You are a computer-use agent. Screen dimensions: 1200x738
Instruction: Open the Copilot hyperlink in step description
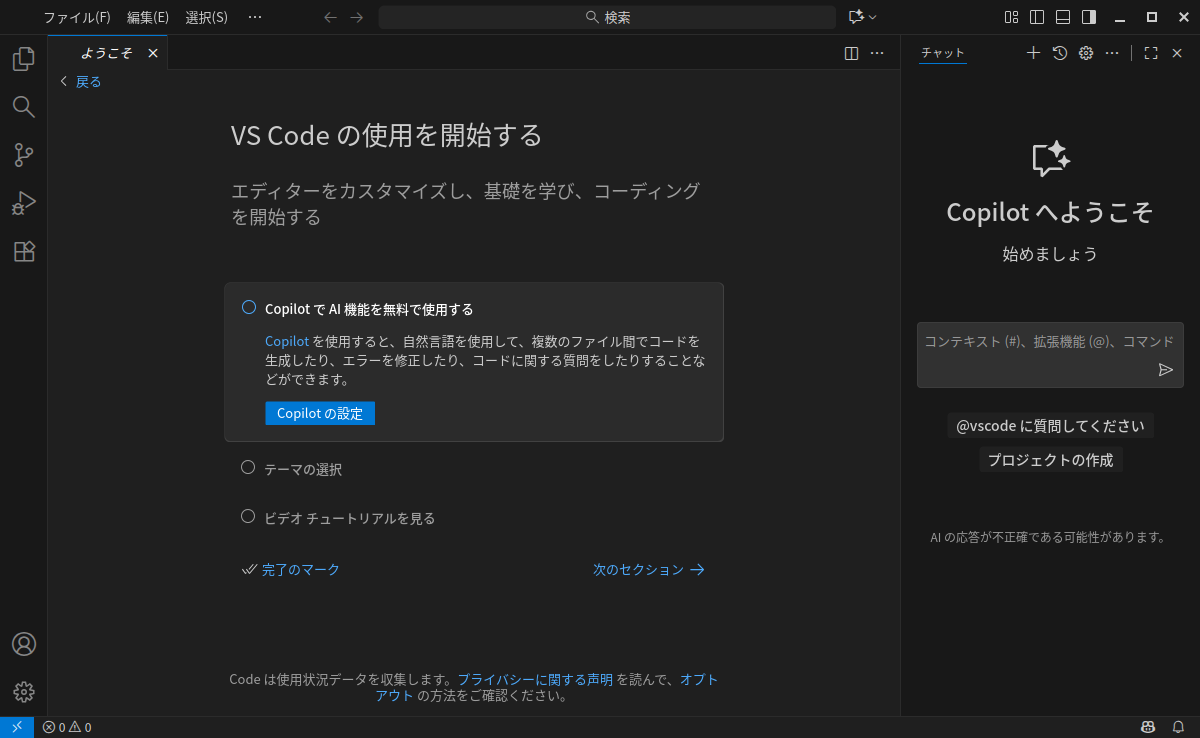(x=287, y=341)
